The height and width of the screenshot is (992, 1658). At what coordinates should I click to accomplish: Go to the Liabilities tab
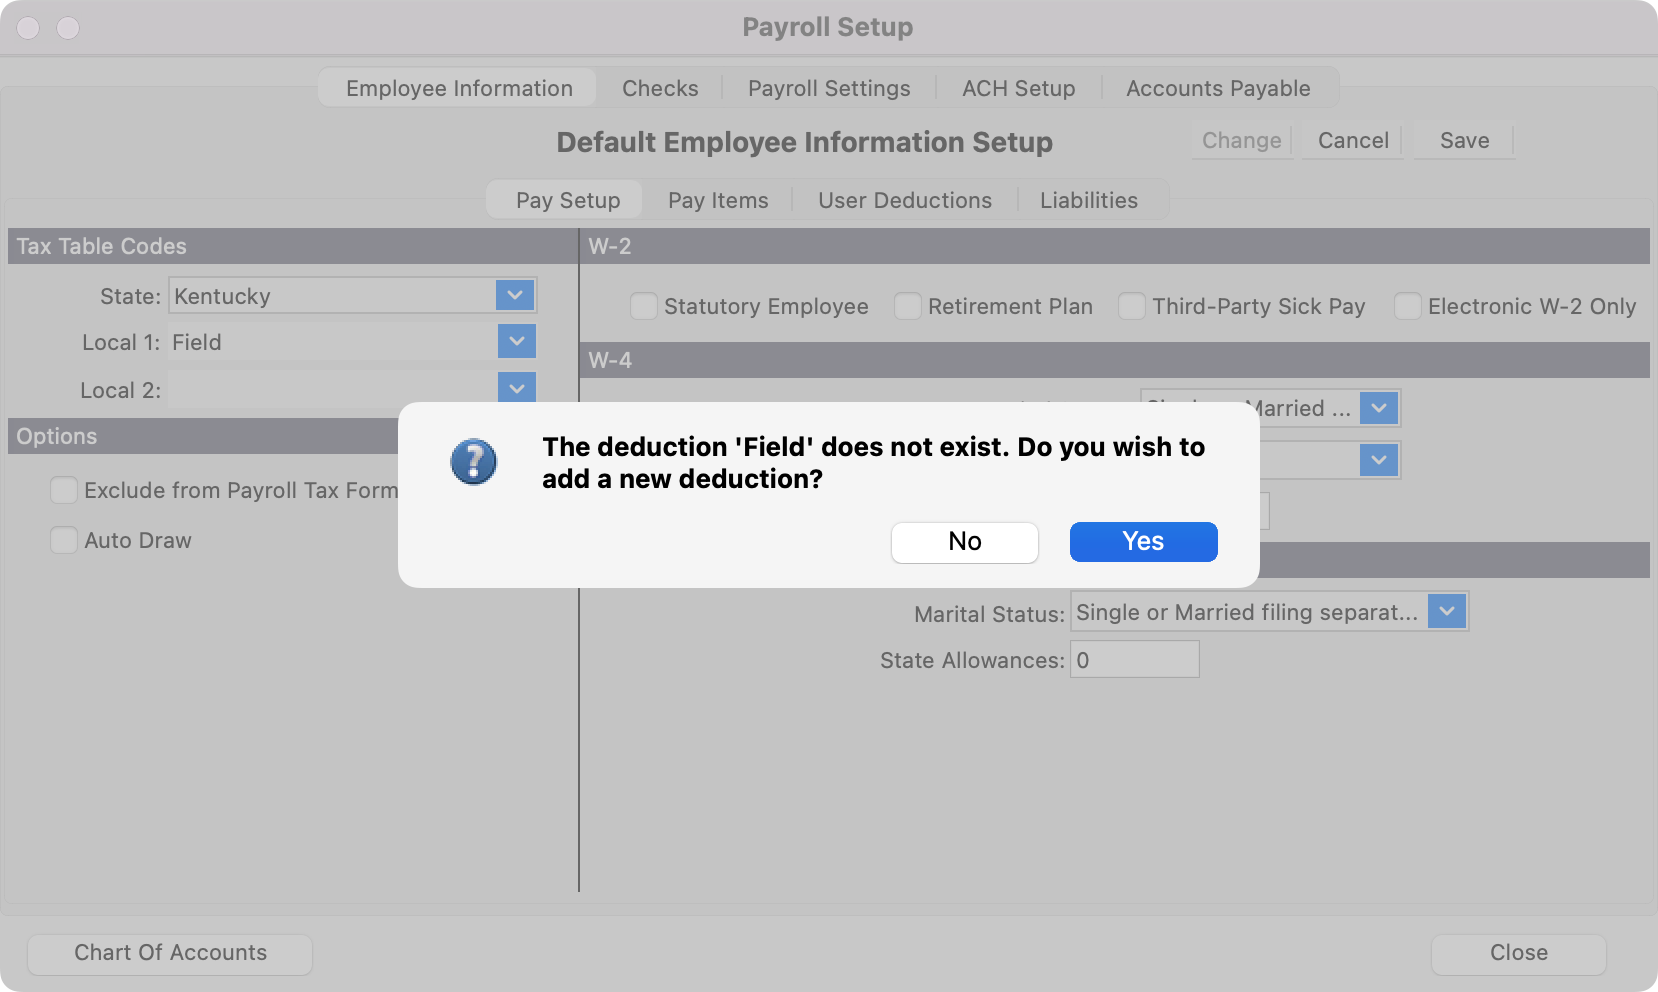tap(1088, 200)
